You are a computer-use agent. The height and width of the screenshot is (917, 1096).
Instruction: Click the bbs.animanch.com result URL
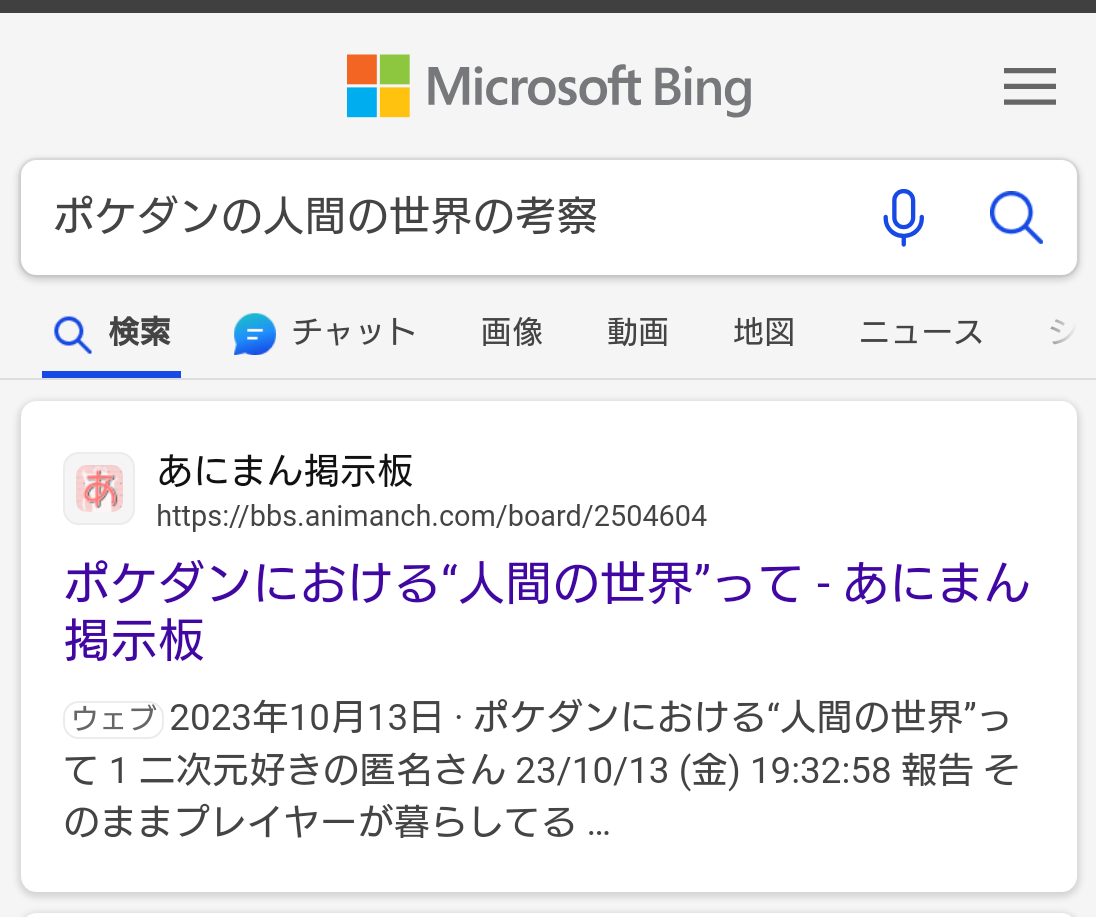[432, 516]
